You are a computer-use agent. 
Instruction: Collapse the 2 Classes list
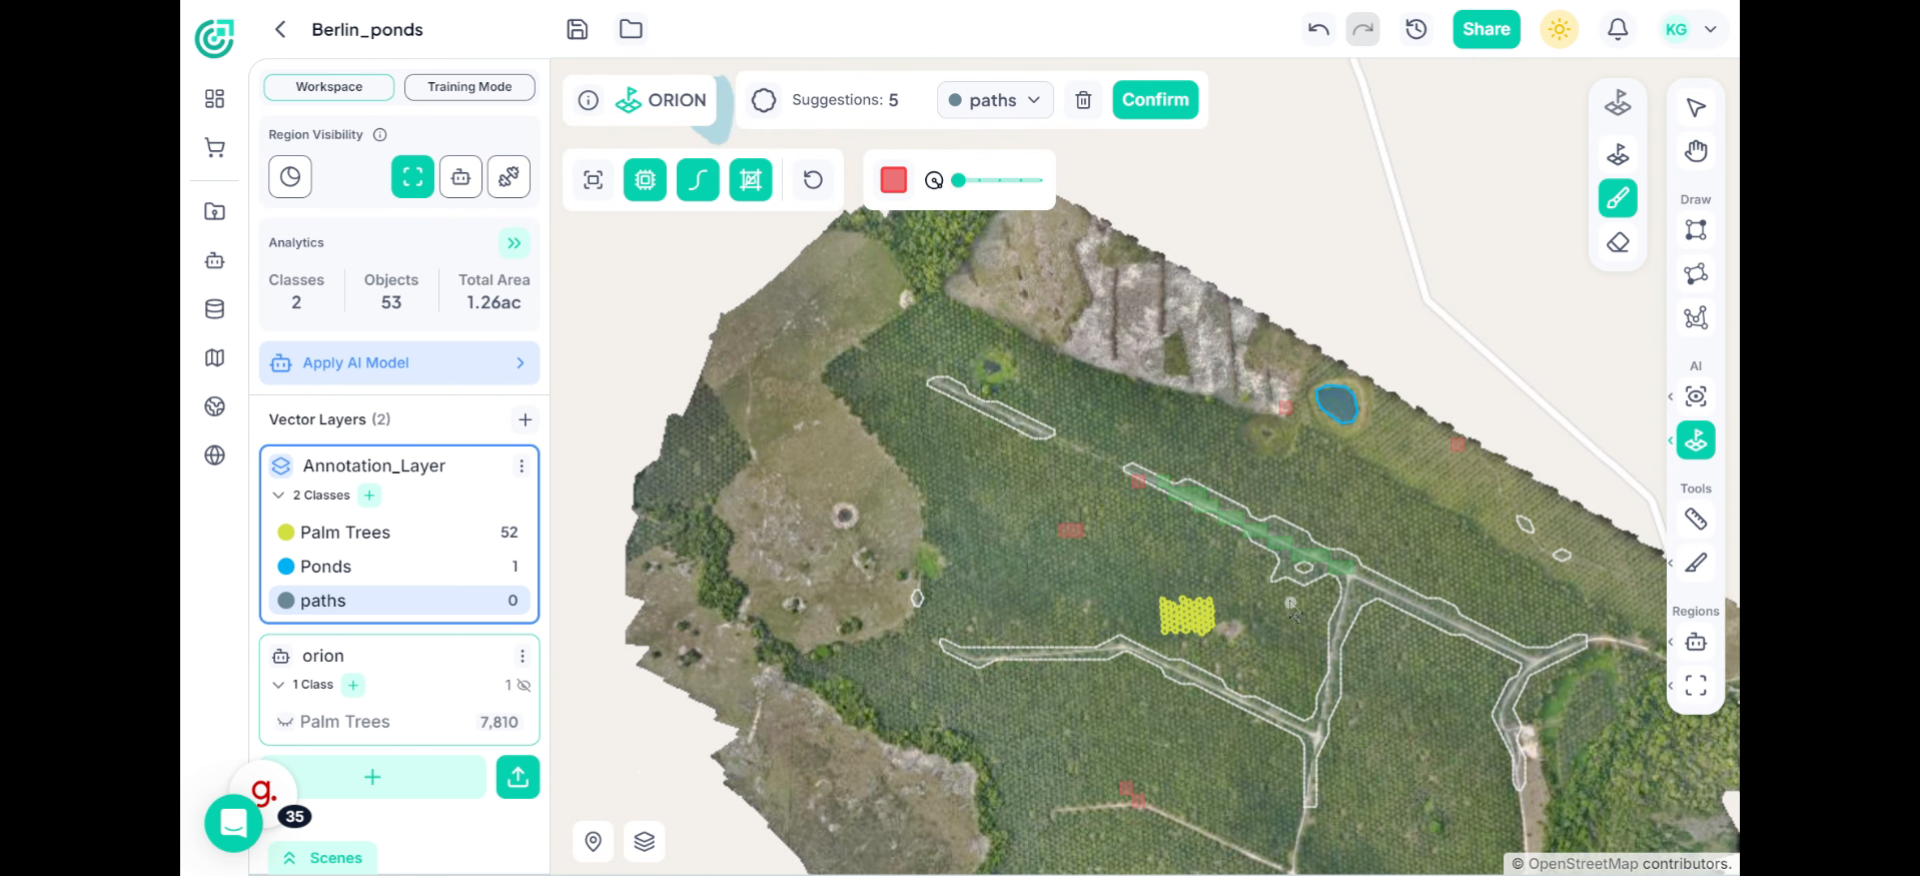click(x=279, y=495)
